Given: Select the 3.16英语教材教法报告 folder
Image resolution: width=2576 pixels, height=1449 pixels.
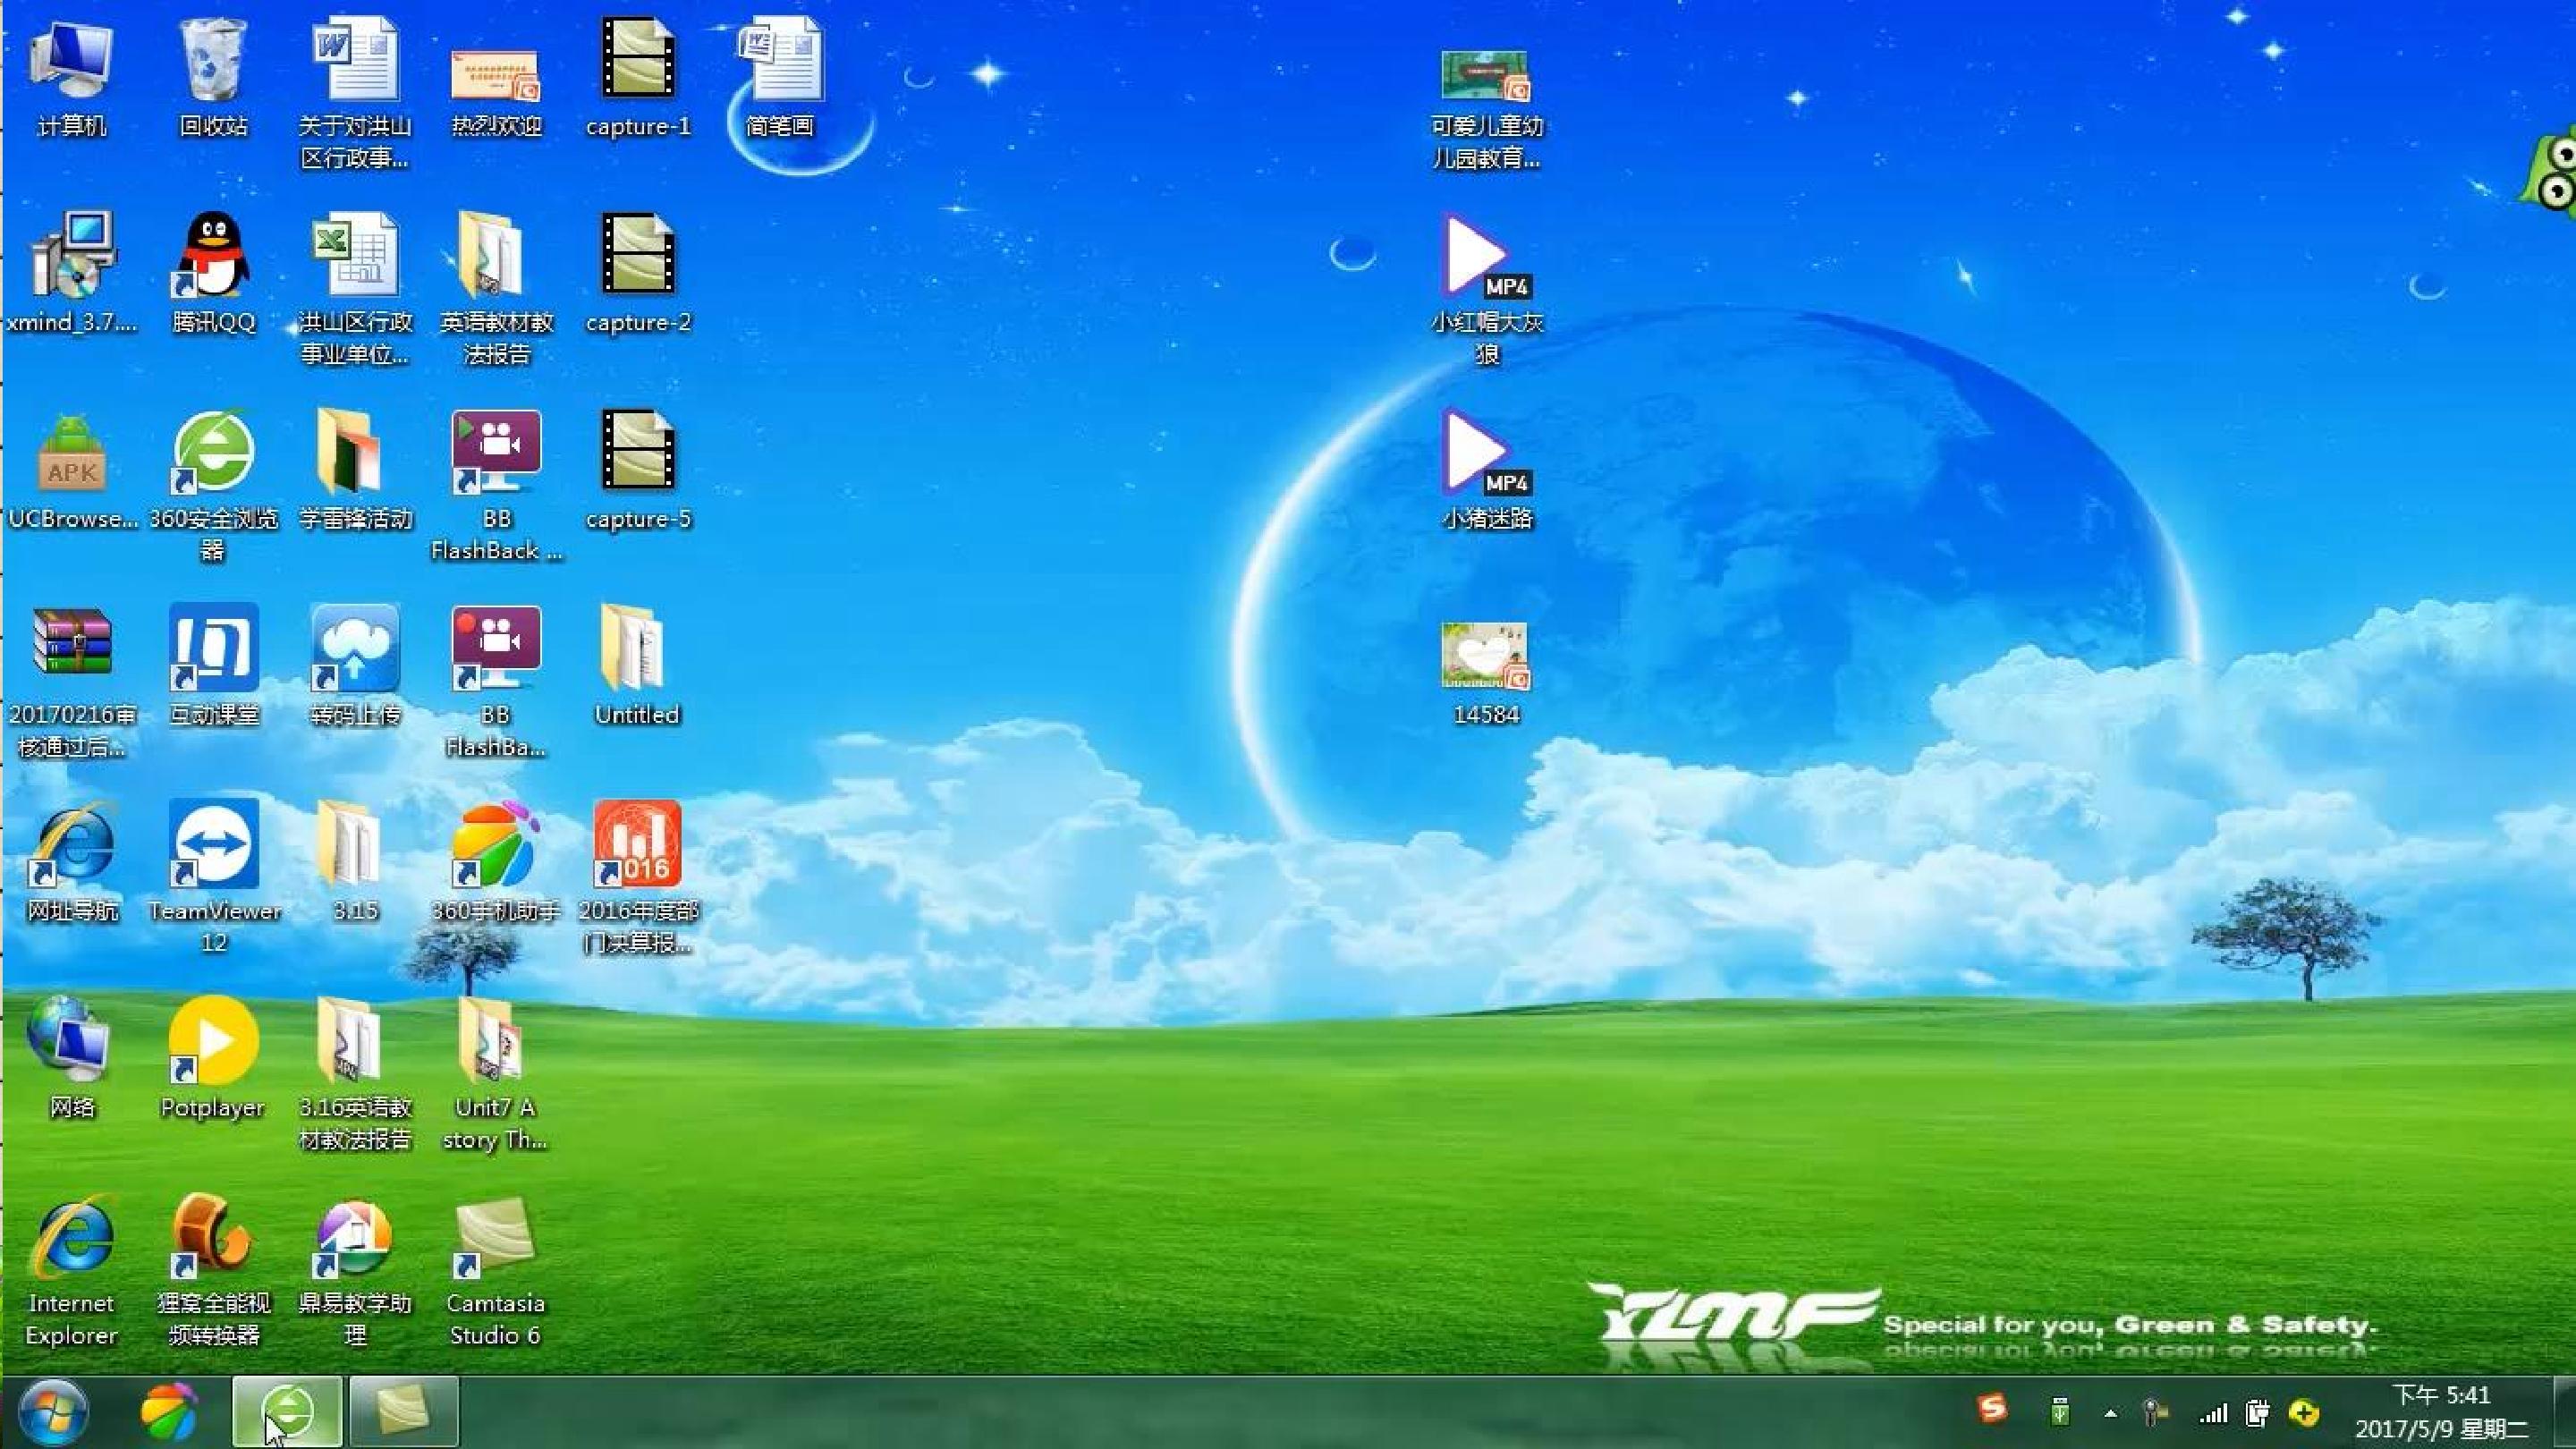Looking at the screenshot, I should 355,1074.
